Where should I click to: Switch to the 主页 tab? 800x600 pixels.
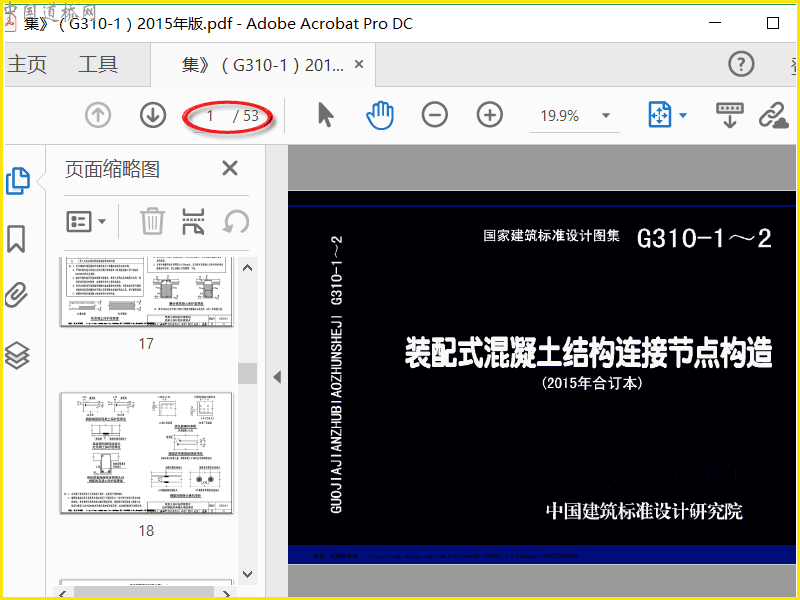(27, 65)
